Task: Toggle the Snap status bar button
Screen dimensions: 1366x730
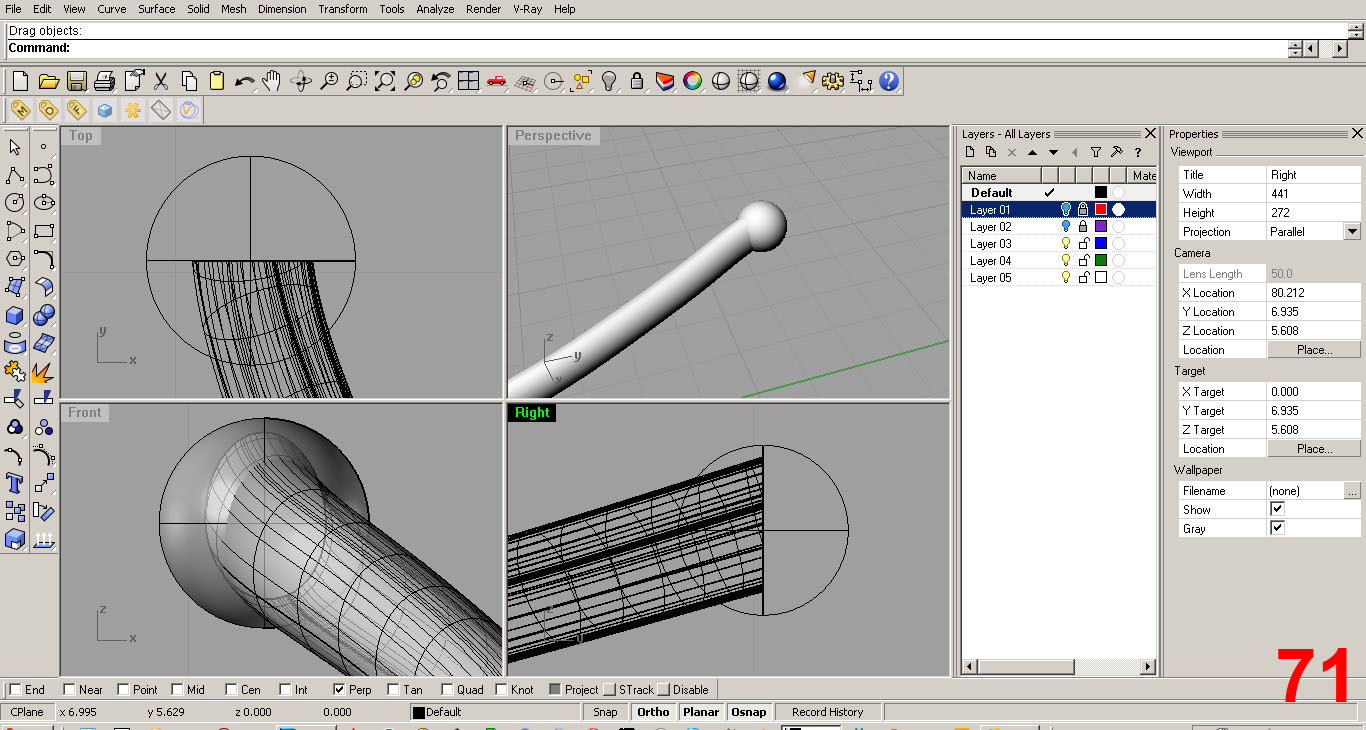Action: pyautogui.click(x=605, y=712)
